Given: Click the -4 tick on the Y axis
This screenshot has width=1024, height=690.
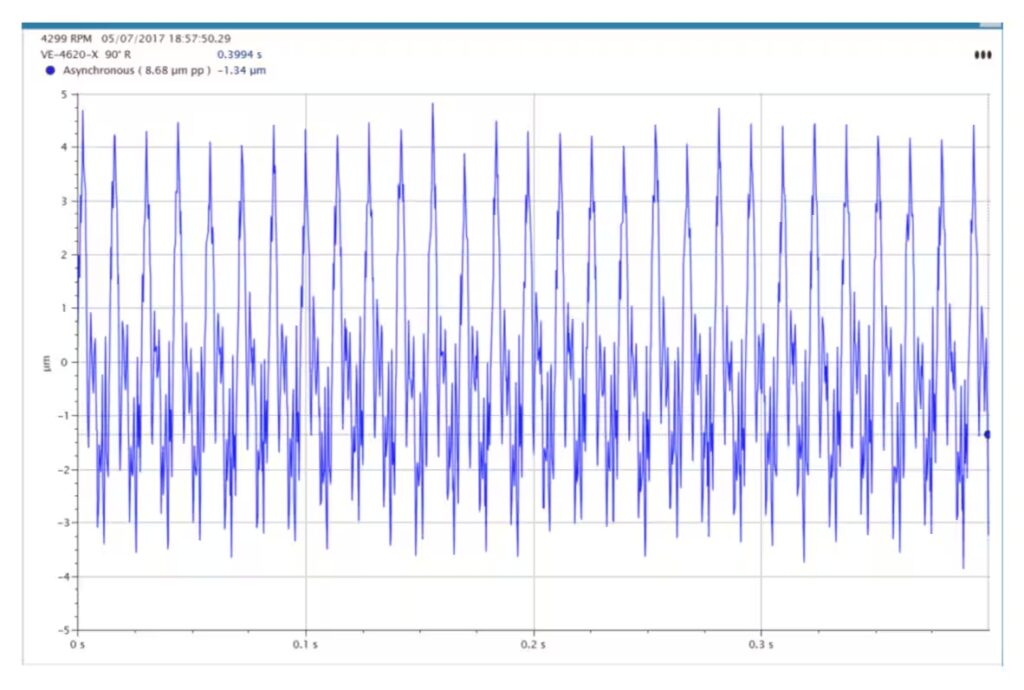Looking at the screenshot, I should click(x=61, y=576).
